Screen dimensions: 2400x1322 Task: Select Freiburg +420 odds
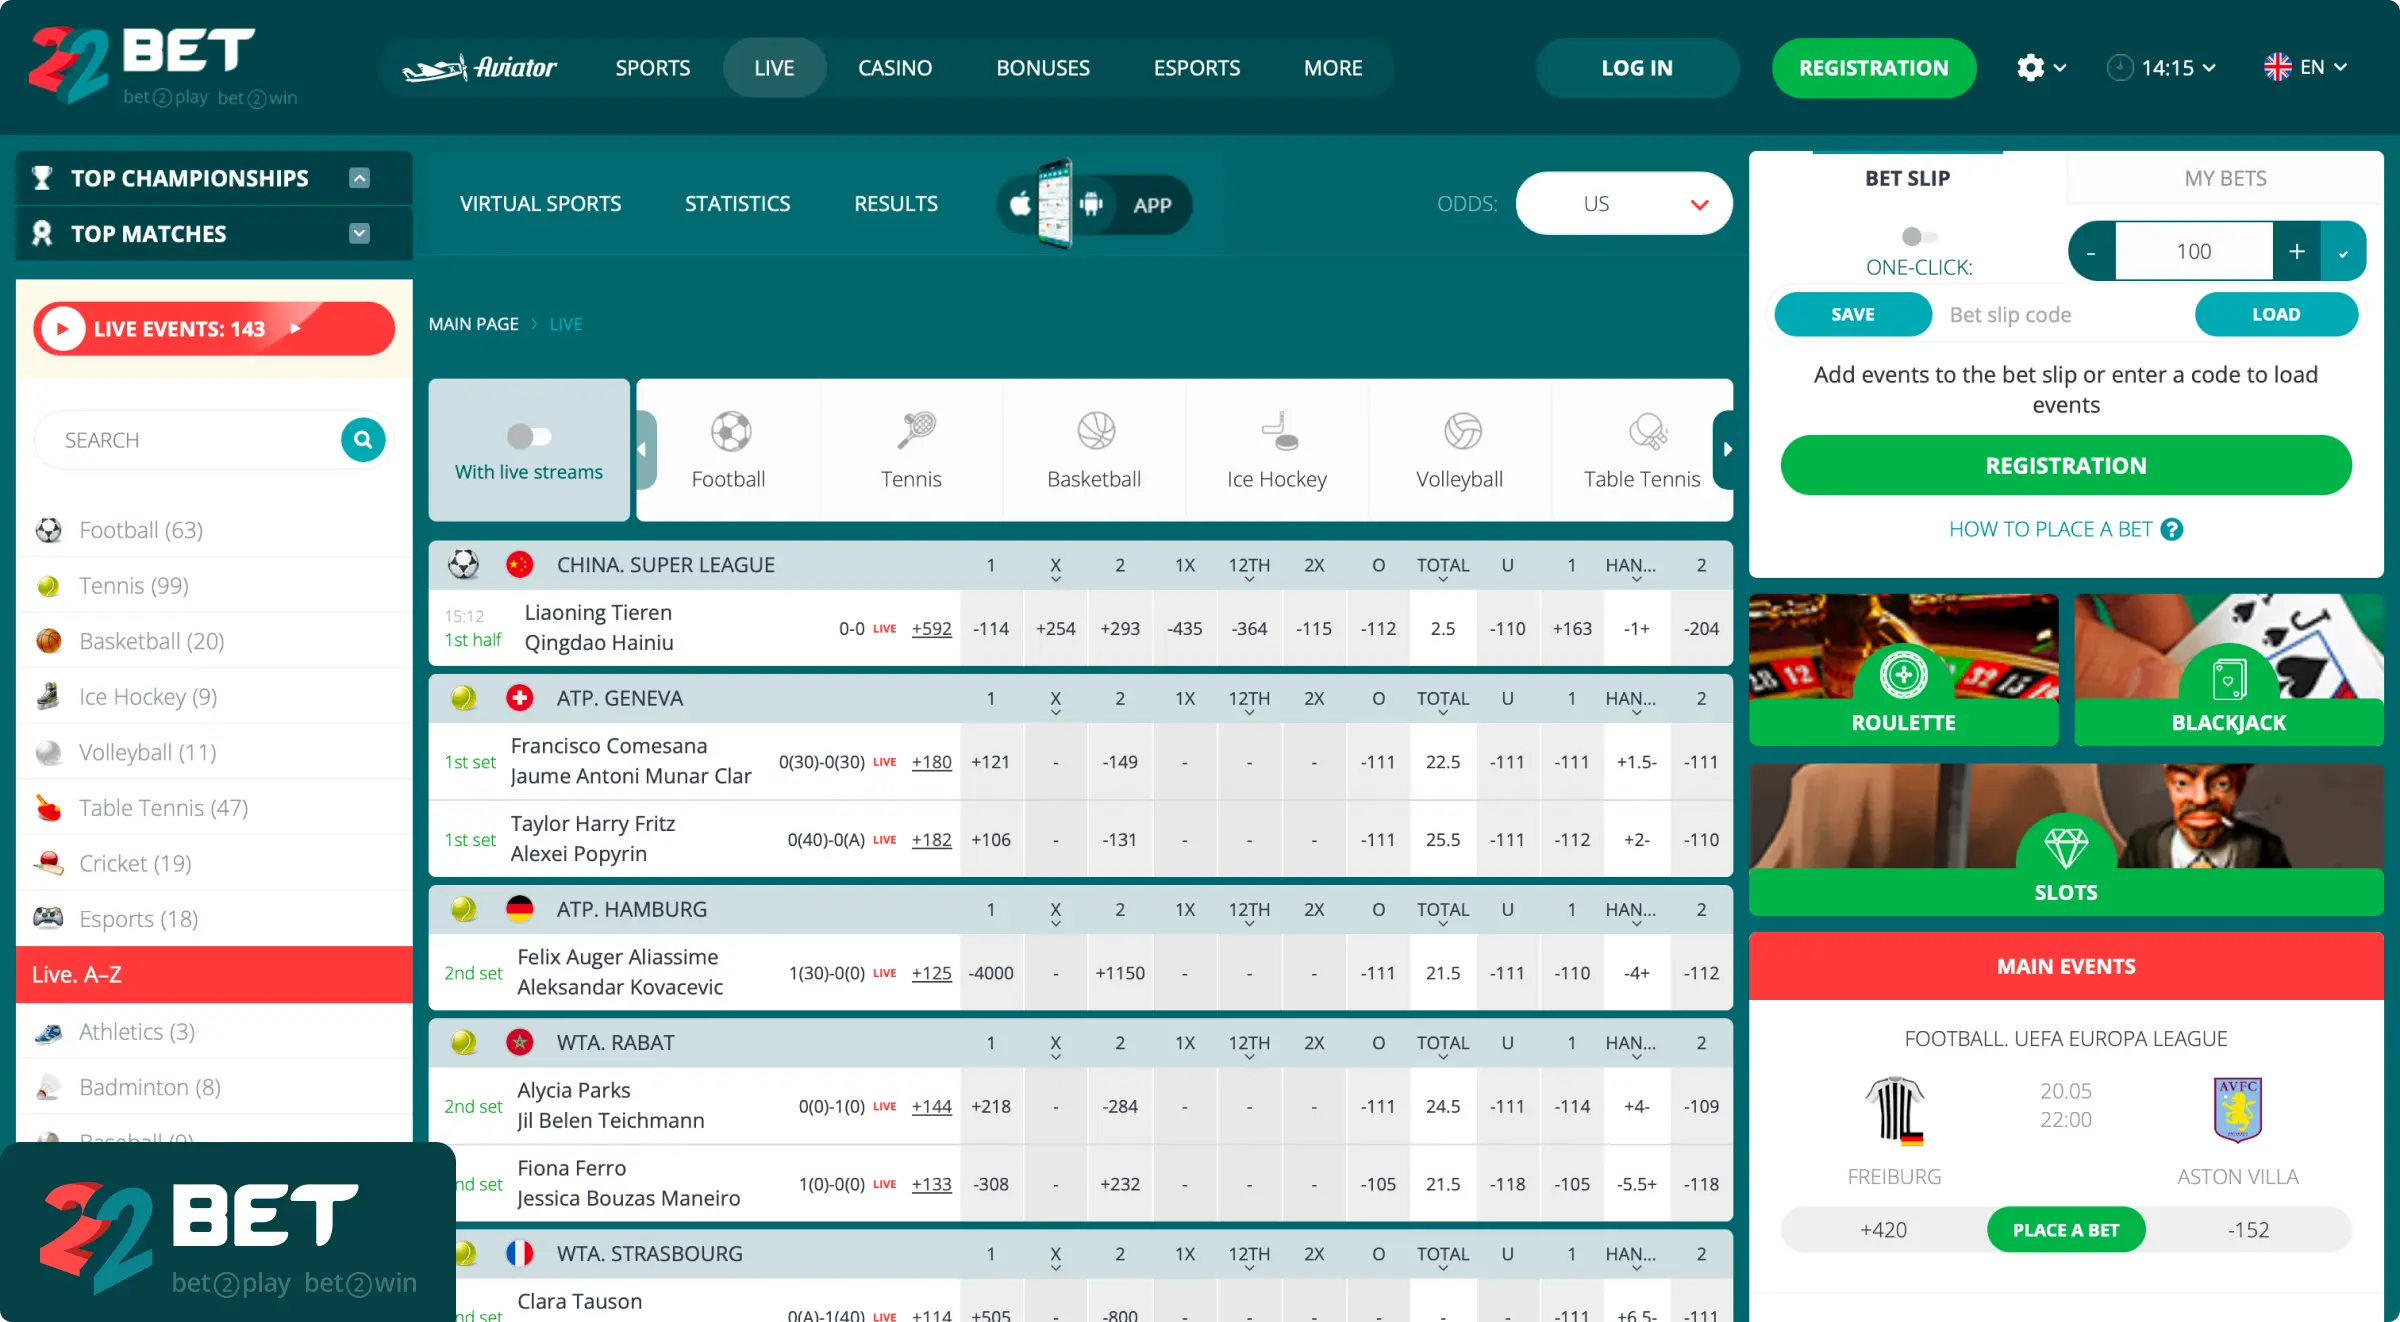(x=1883, y=1230)
